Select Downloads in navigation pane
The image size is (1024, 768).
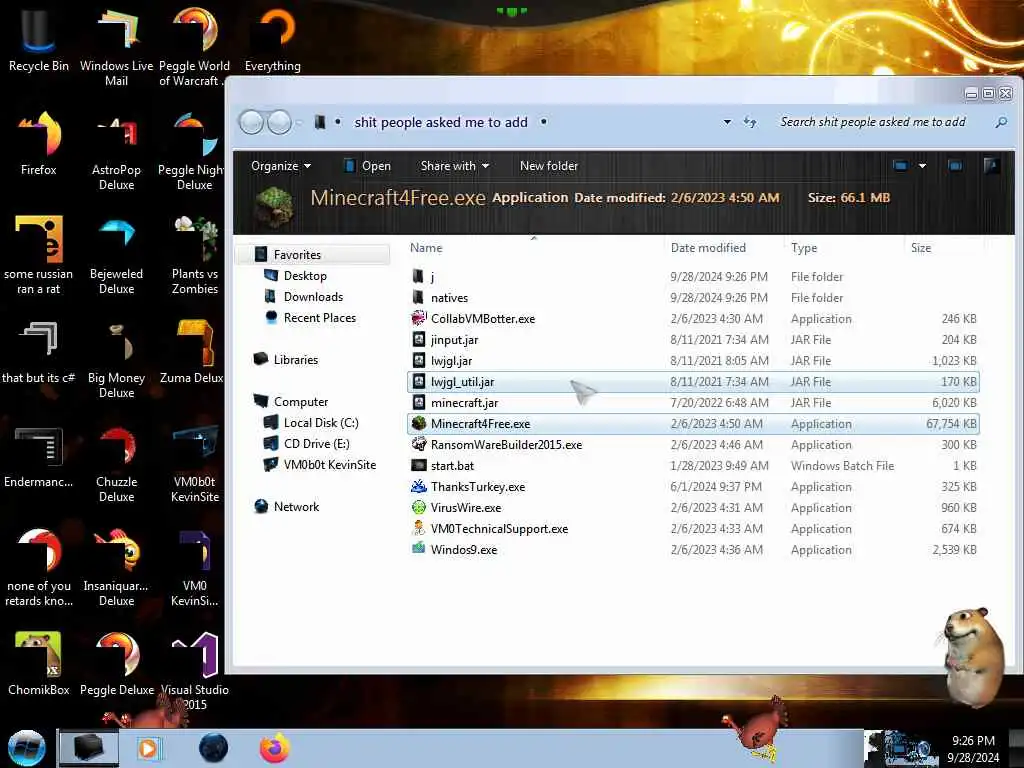(313, 296)
